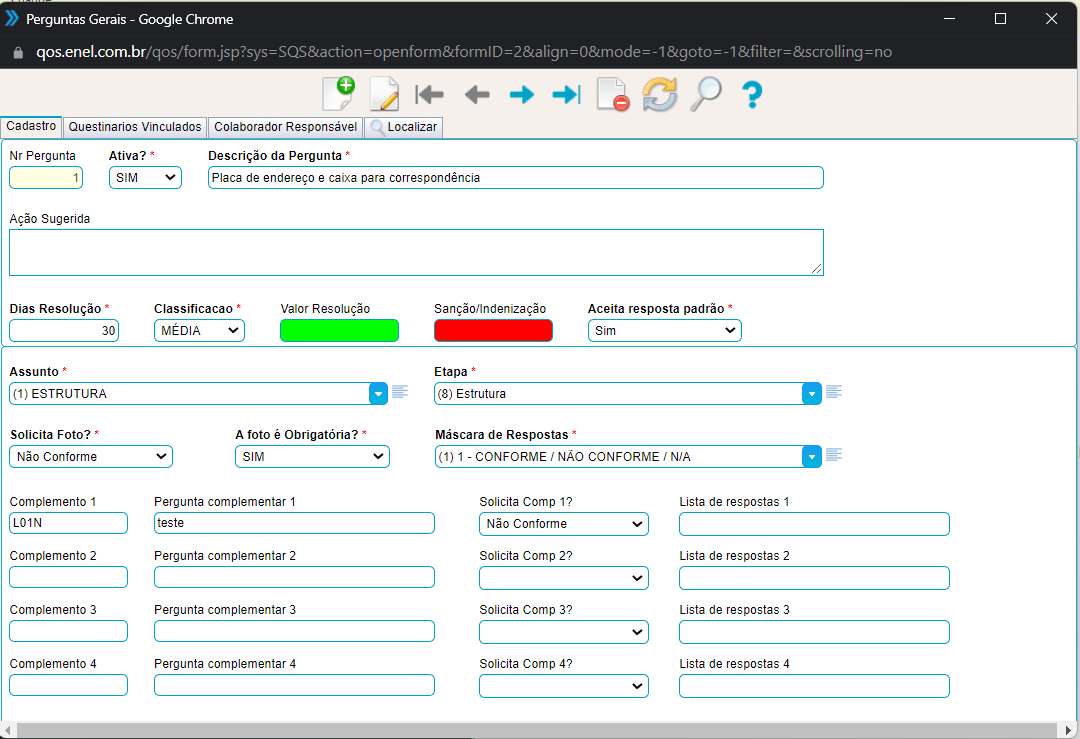
Task: Expand the Classificacao dropdown showing MÉDIA
Action: 199,331
